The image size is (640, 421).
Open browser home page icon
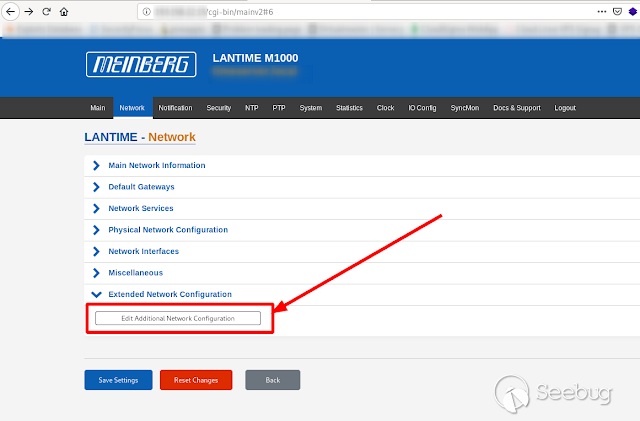[64, 12]
